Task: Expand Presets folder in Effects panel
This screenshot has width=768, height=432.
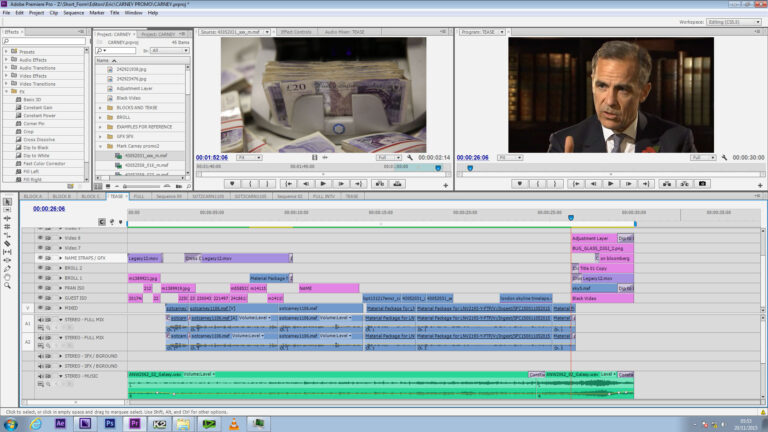Action: pos(6,51)
